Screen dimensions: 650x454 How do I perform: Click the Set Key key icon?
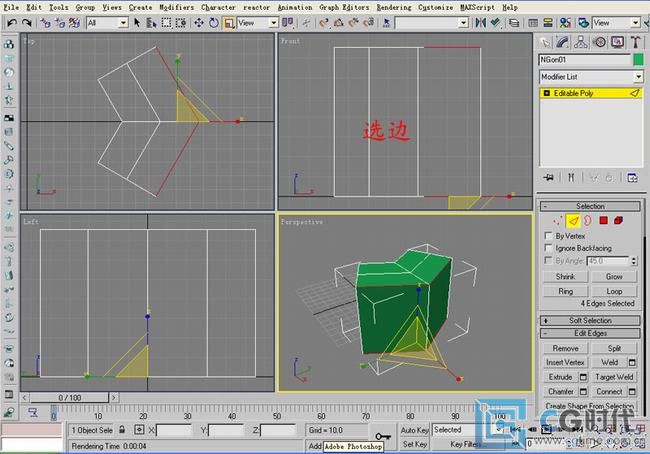pos(383,436)
